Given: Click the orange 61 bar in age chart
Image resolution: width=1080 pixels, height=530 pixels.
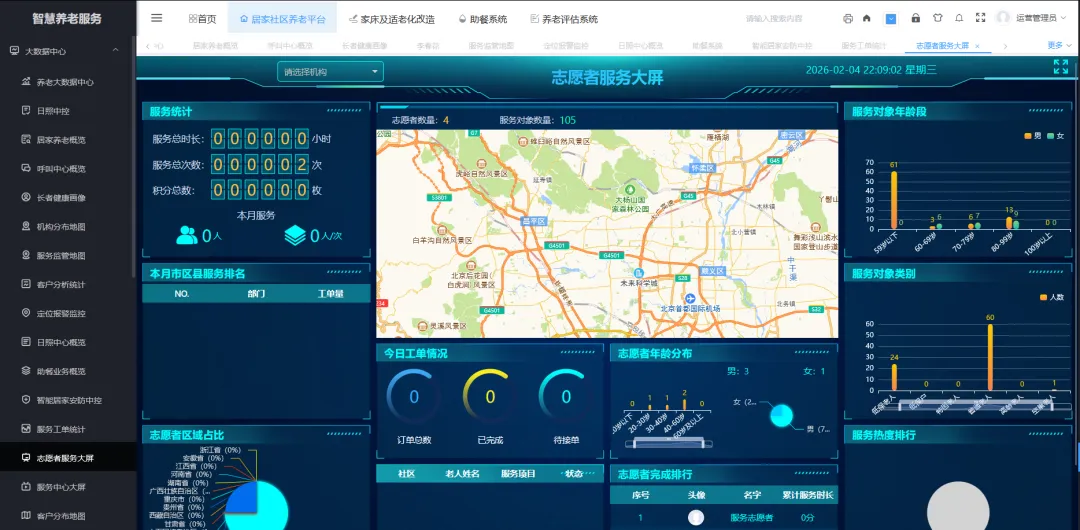Looking at the screenshot, I should tap(894, 199).
